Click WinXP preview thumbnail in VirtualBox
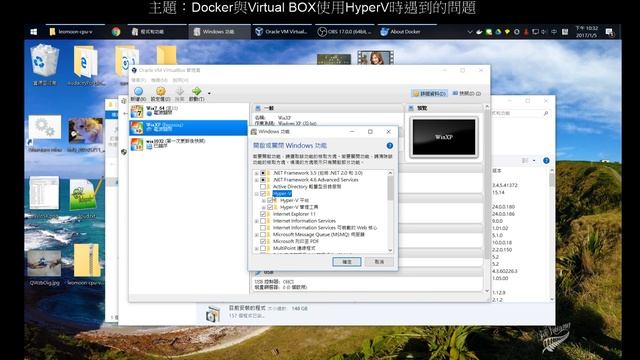The width and height of the screenshot is (640, 360). (x=444, y=138)
